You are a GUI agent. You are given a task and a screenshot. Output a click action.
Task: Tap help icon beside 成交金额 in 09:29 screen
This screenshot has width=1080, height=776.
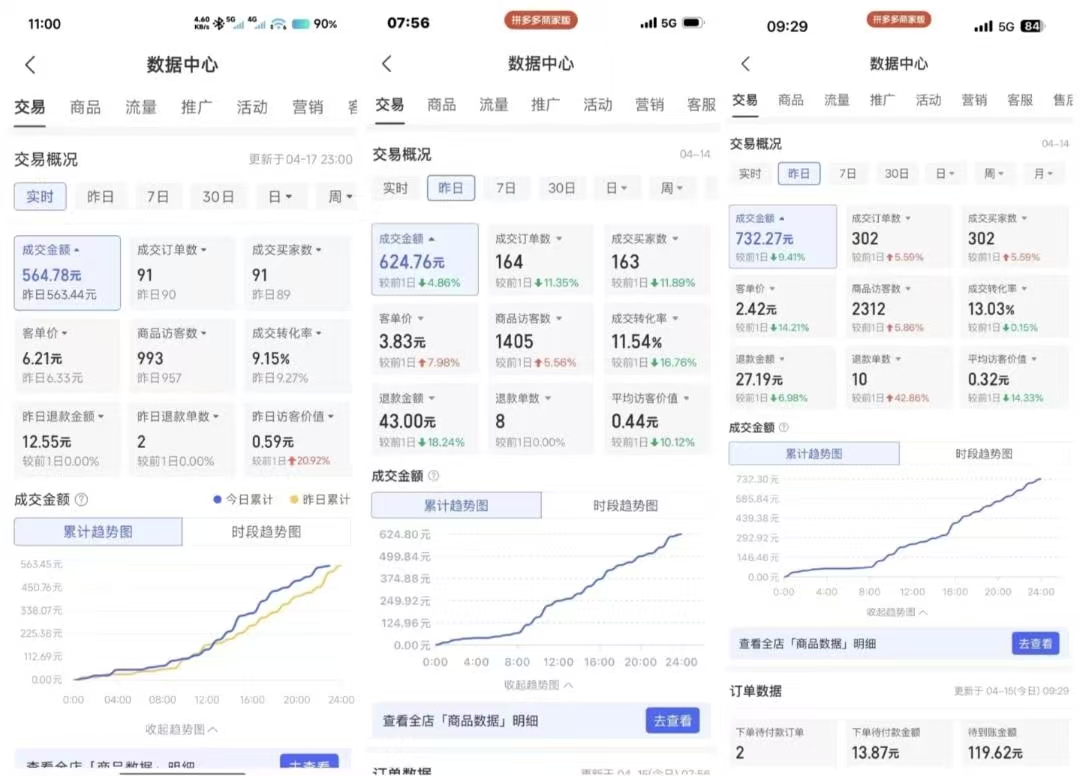point(783,428)
